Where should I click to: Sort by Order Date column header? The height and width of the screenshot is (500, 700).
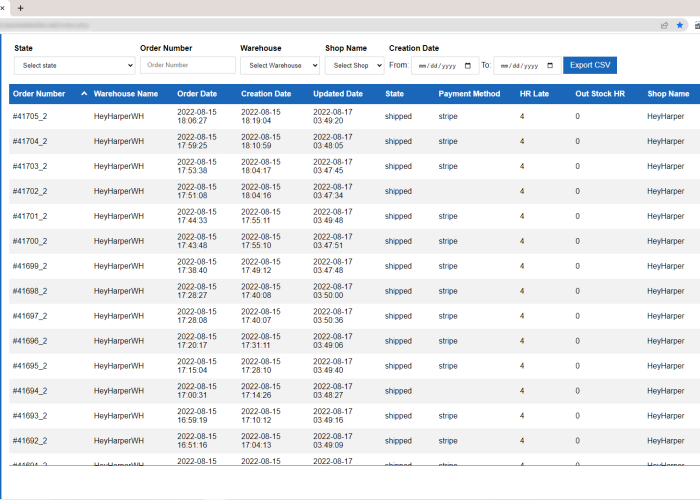[197, 94]
